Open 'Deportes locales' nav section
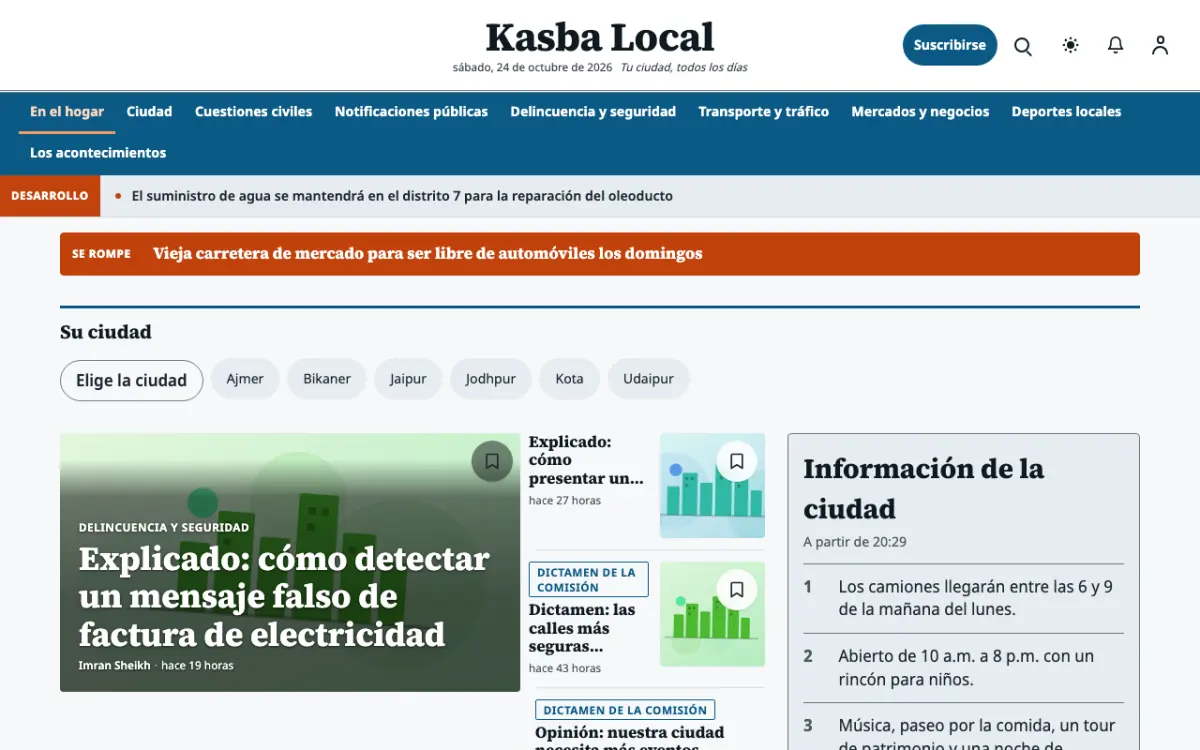This screenshot has width=1200, height=750. coord(1066,112)
